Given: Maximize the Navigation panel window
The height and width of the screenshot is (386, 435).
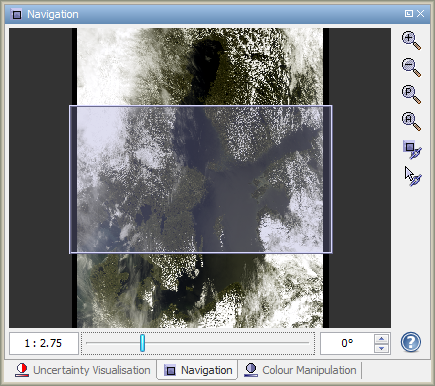Looking at the screenshot, I should point(409,14).
